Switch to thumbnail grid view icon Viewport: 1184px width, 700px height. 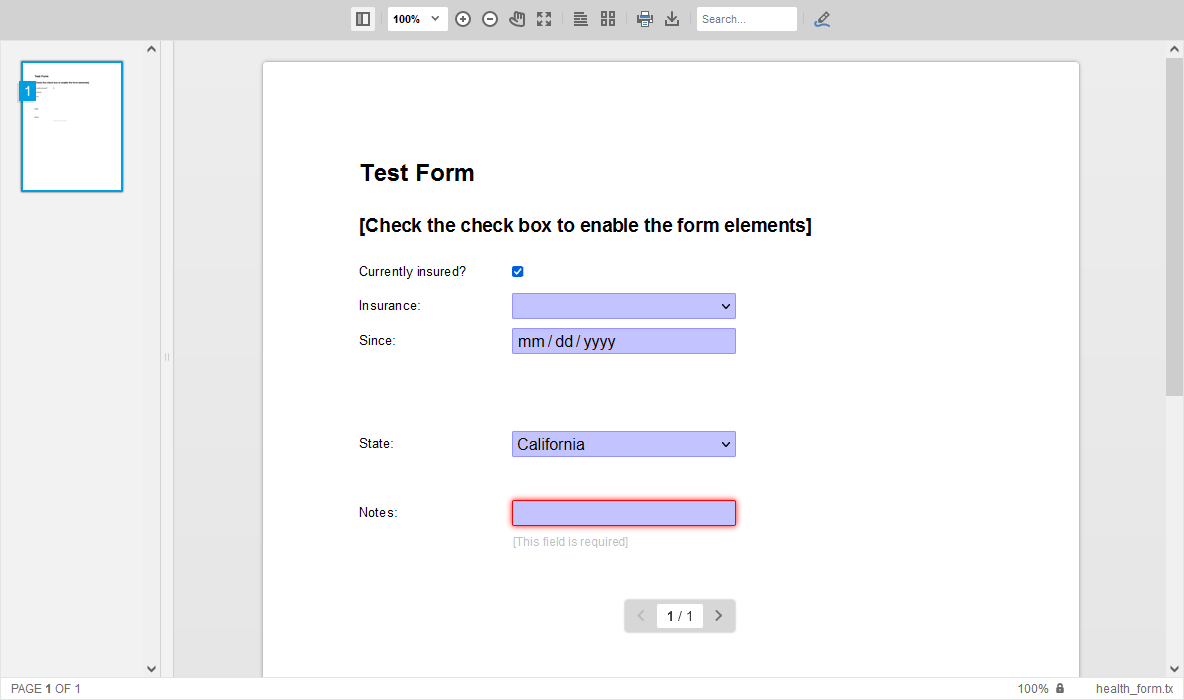(x=608, y=19)
